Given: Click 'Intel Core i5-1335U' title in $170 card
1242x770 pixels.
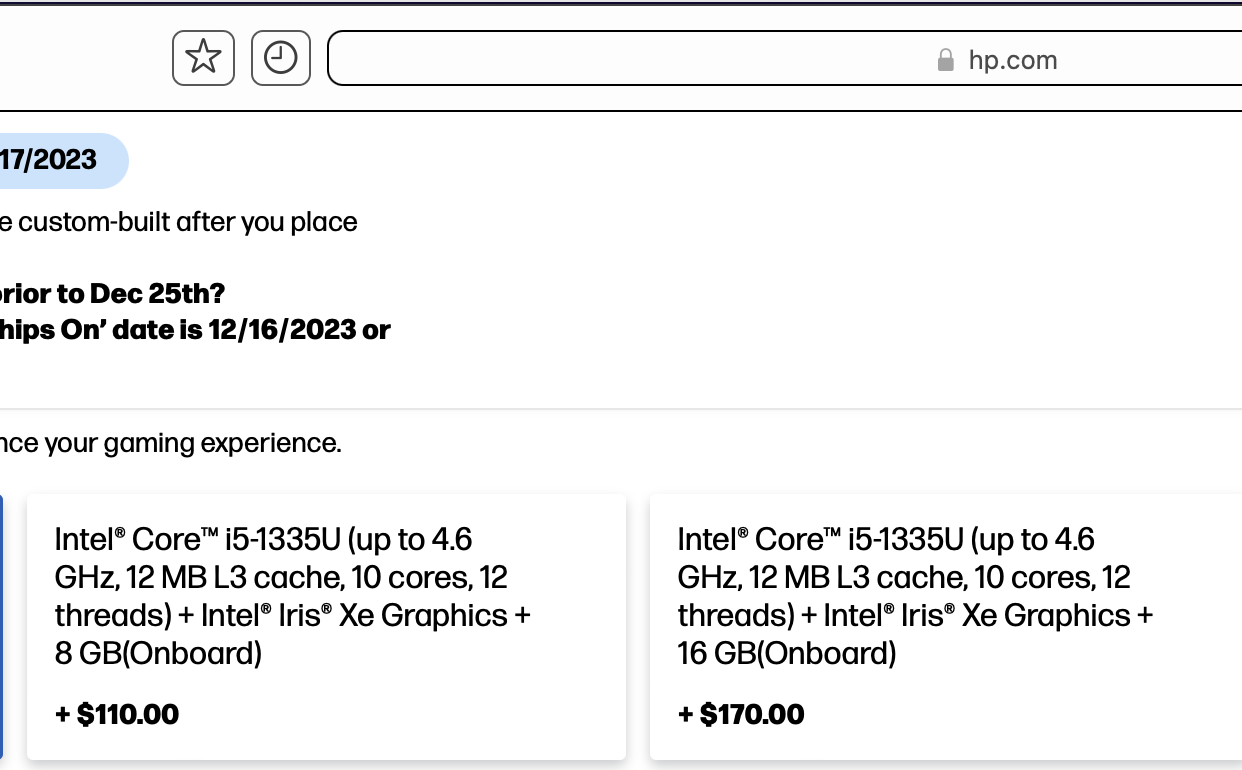Looking at the screenshot, I should point(821,540).
